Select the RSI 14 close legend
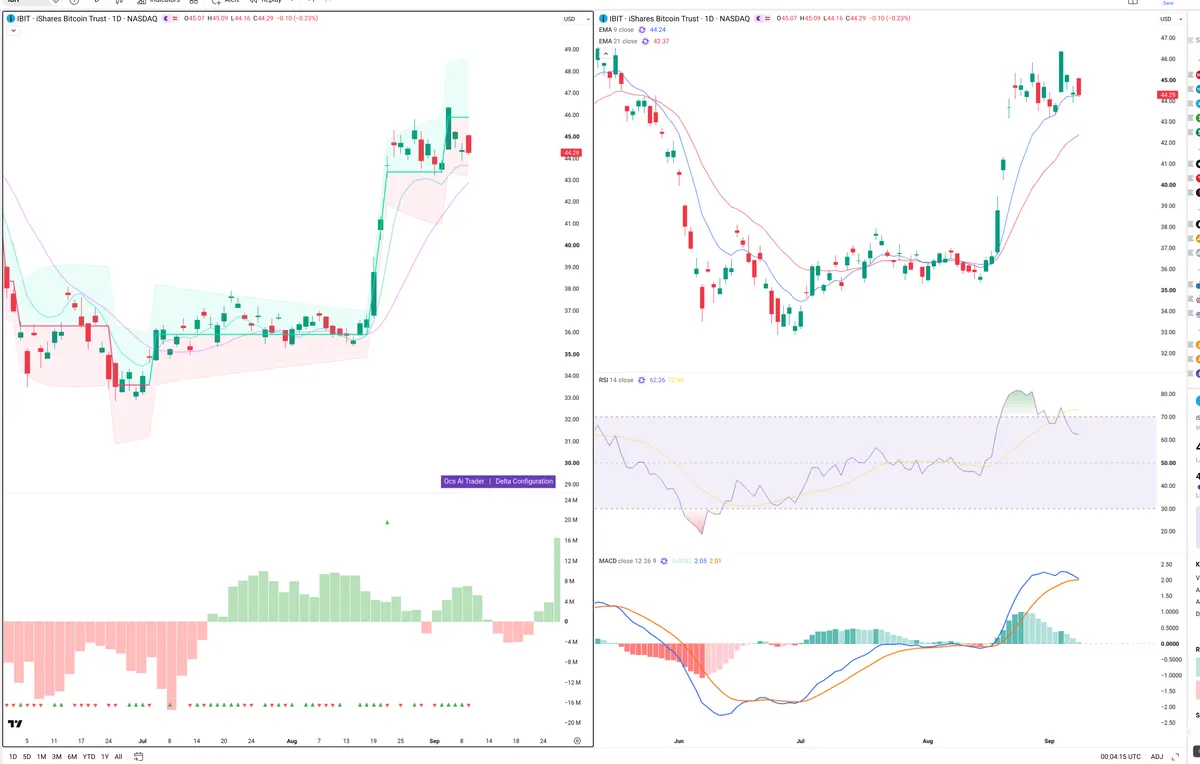Image resolution: width=1200 pixels, height=764 pixels. pyautogui.click(x=616, y=380)
